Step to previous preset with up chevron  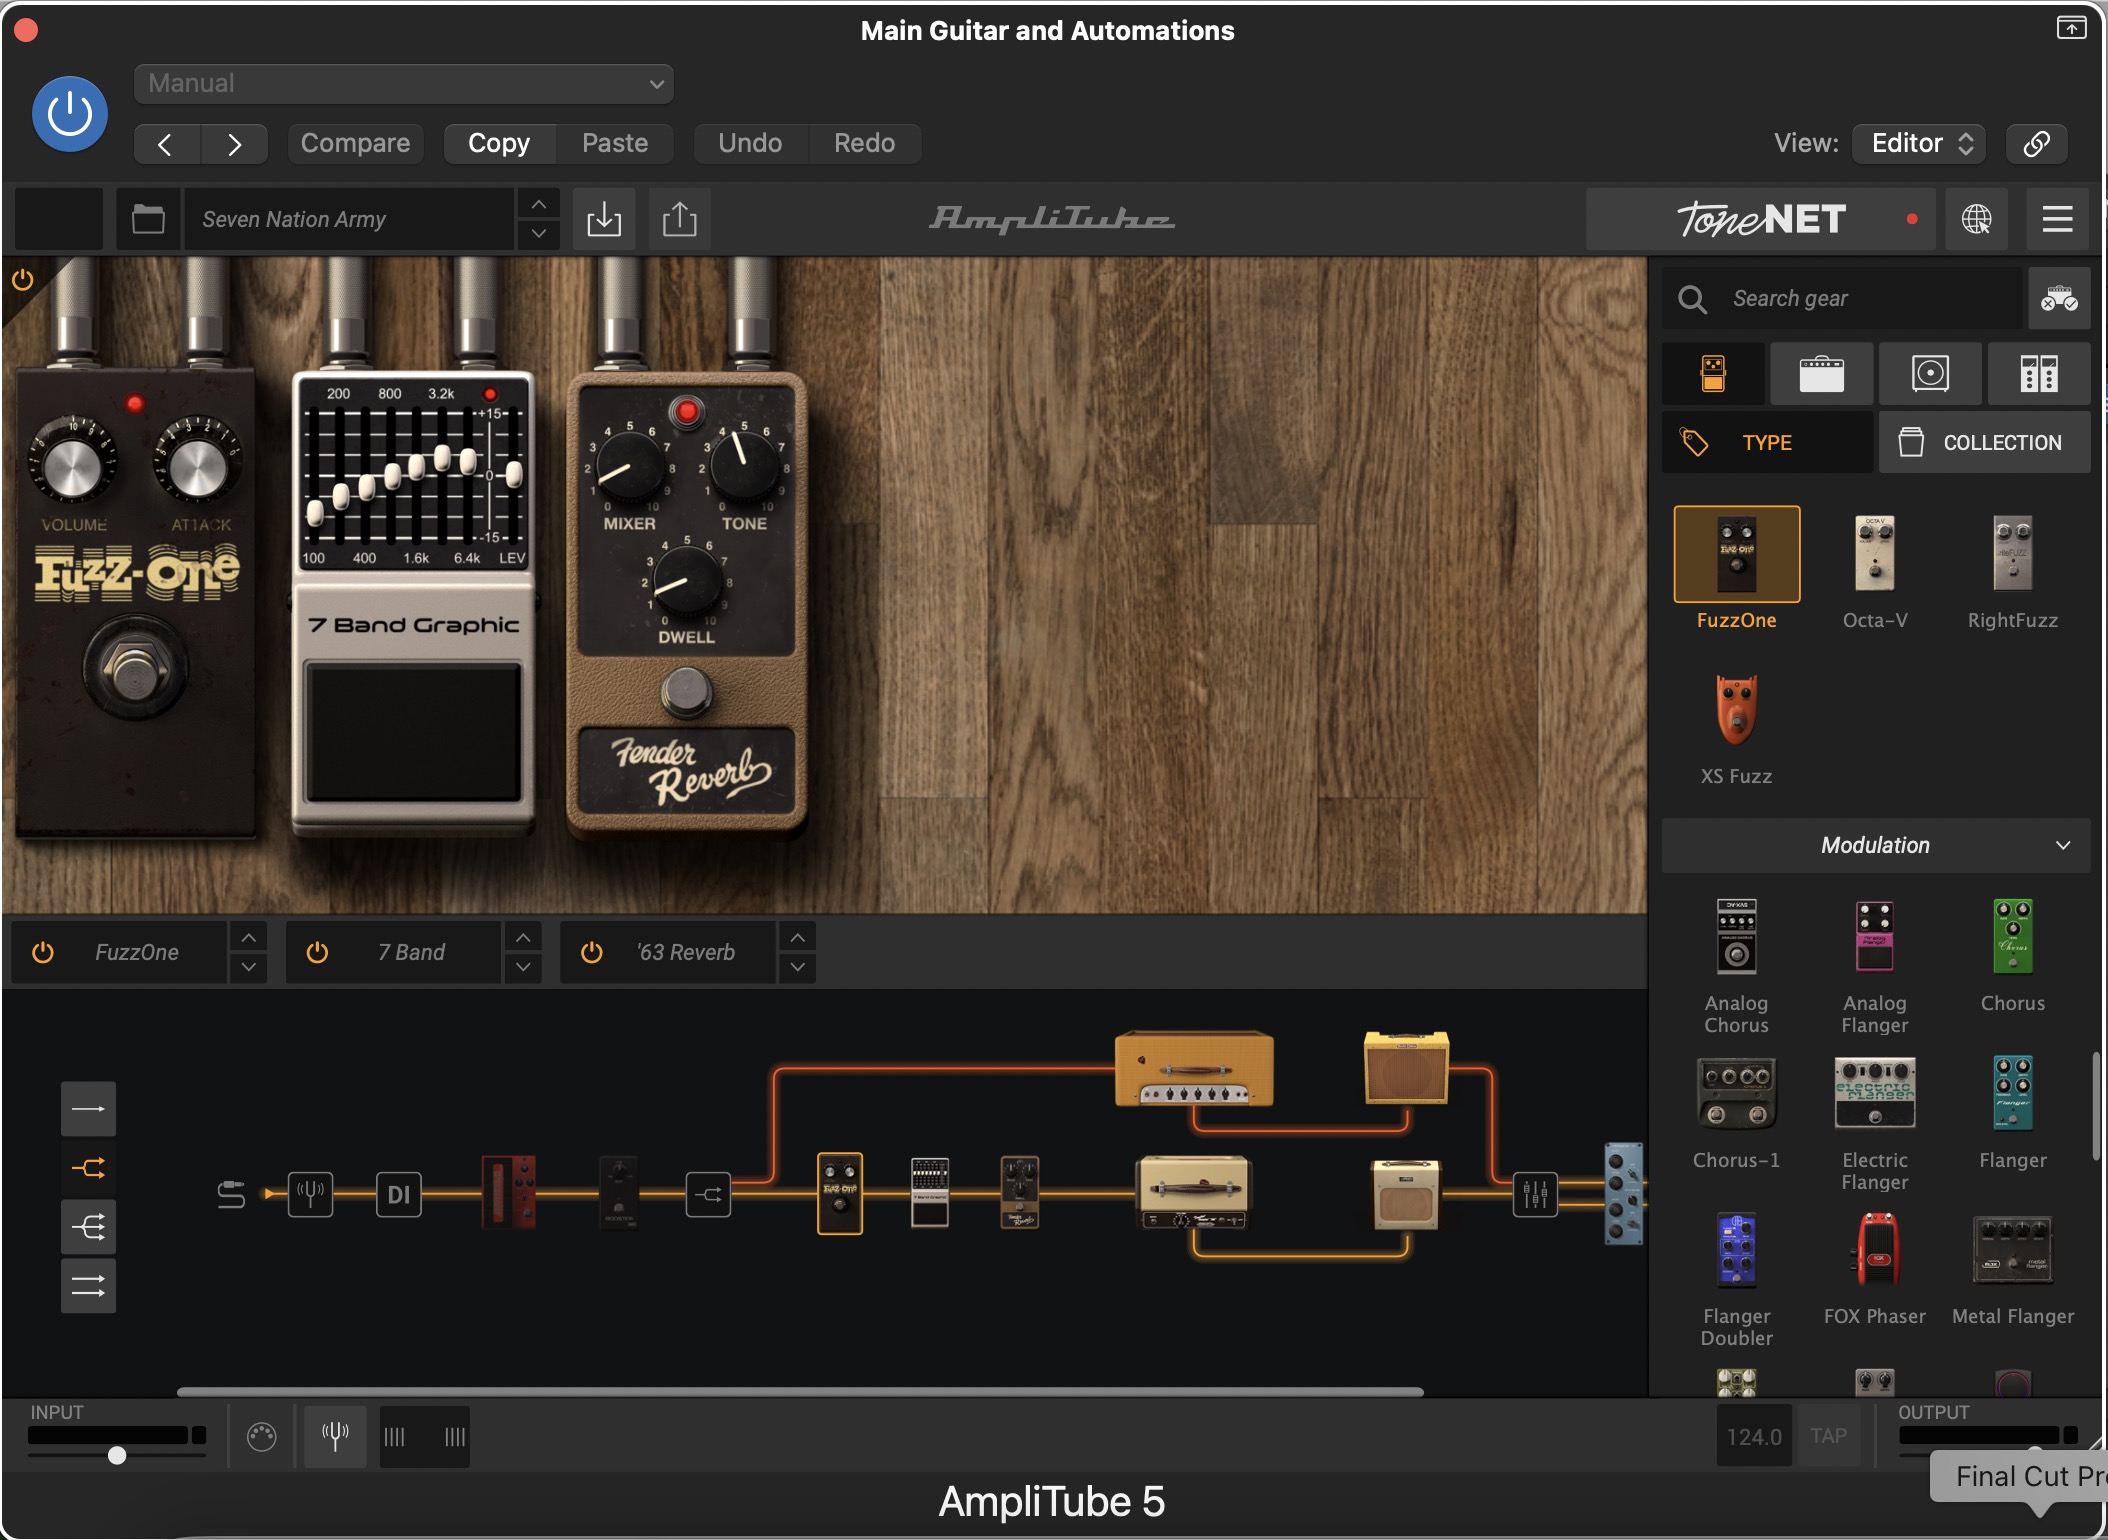pos(539,205)
